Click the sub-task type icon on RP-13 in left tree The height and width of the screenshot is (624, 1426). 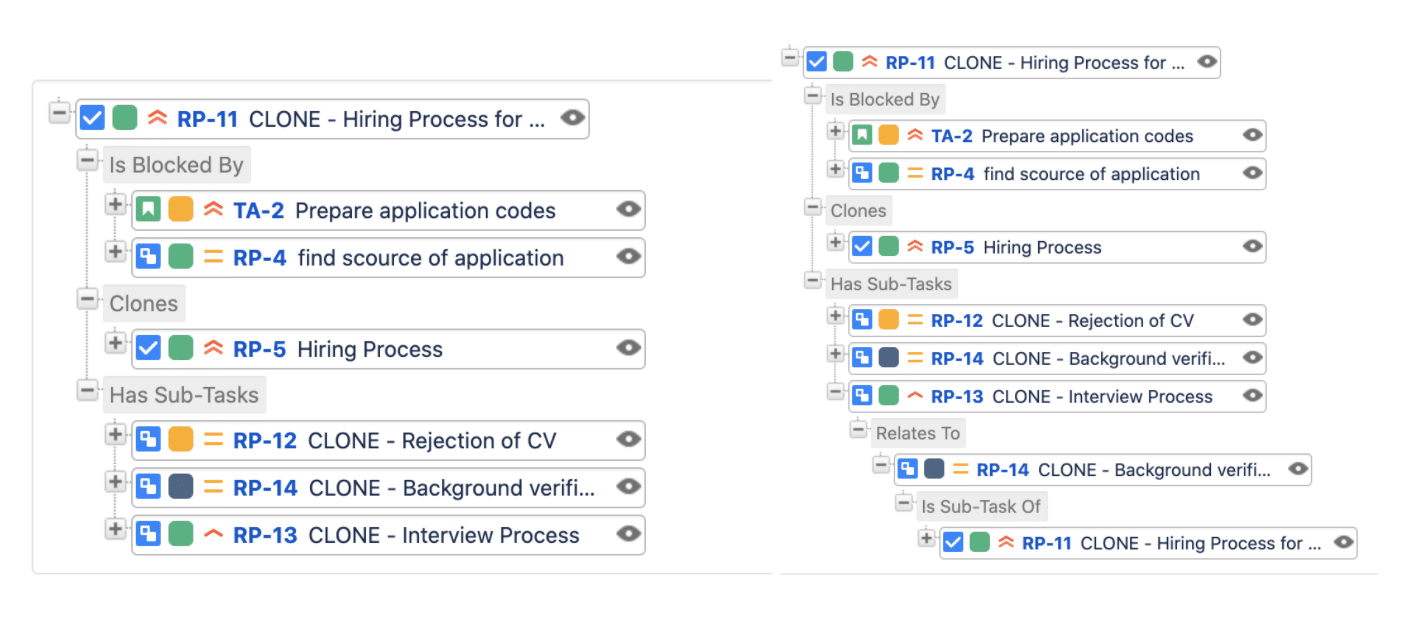(148, 535)
